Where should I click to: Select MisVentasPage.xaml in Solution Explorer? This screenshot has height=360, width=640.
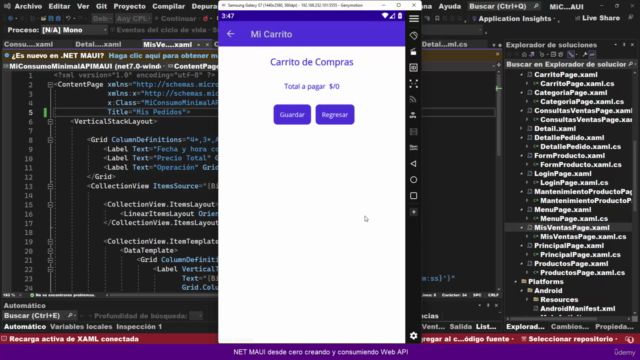tap(571, 228)
